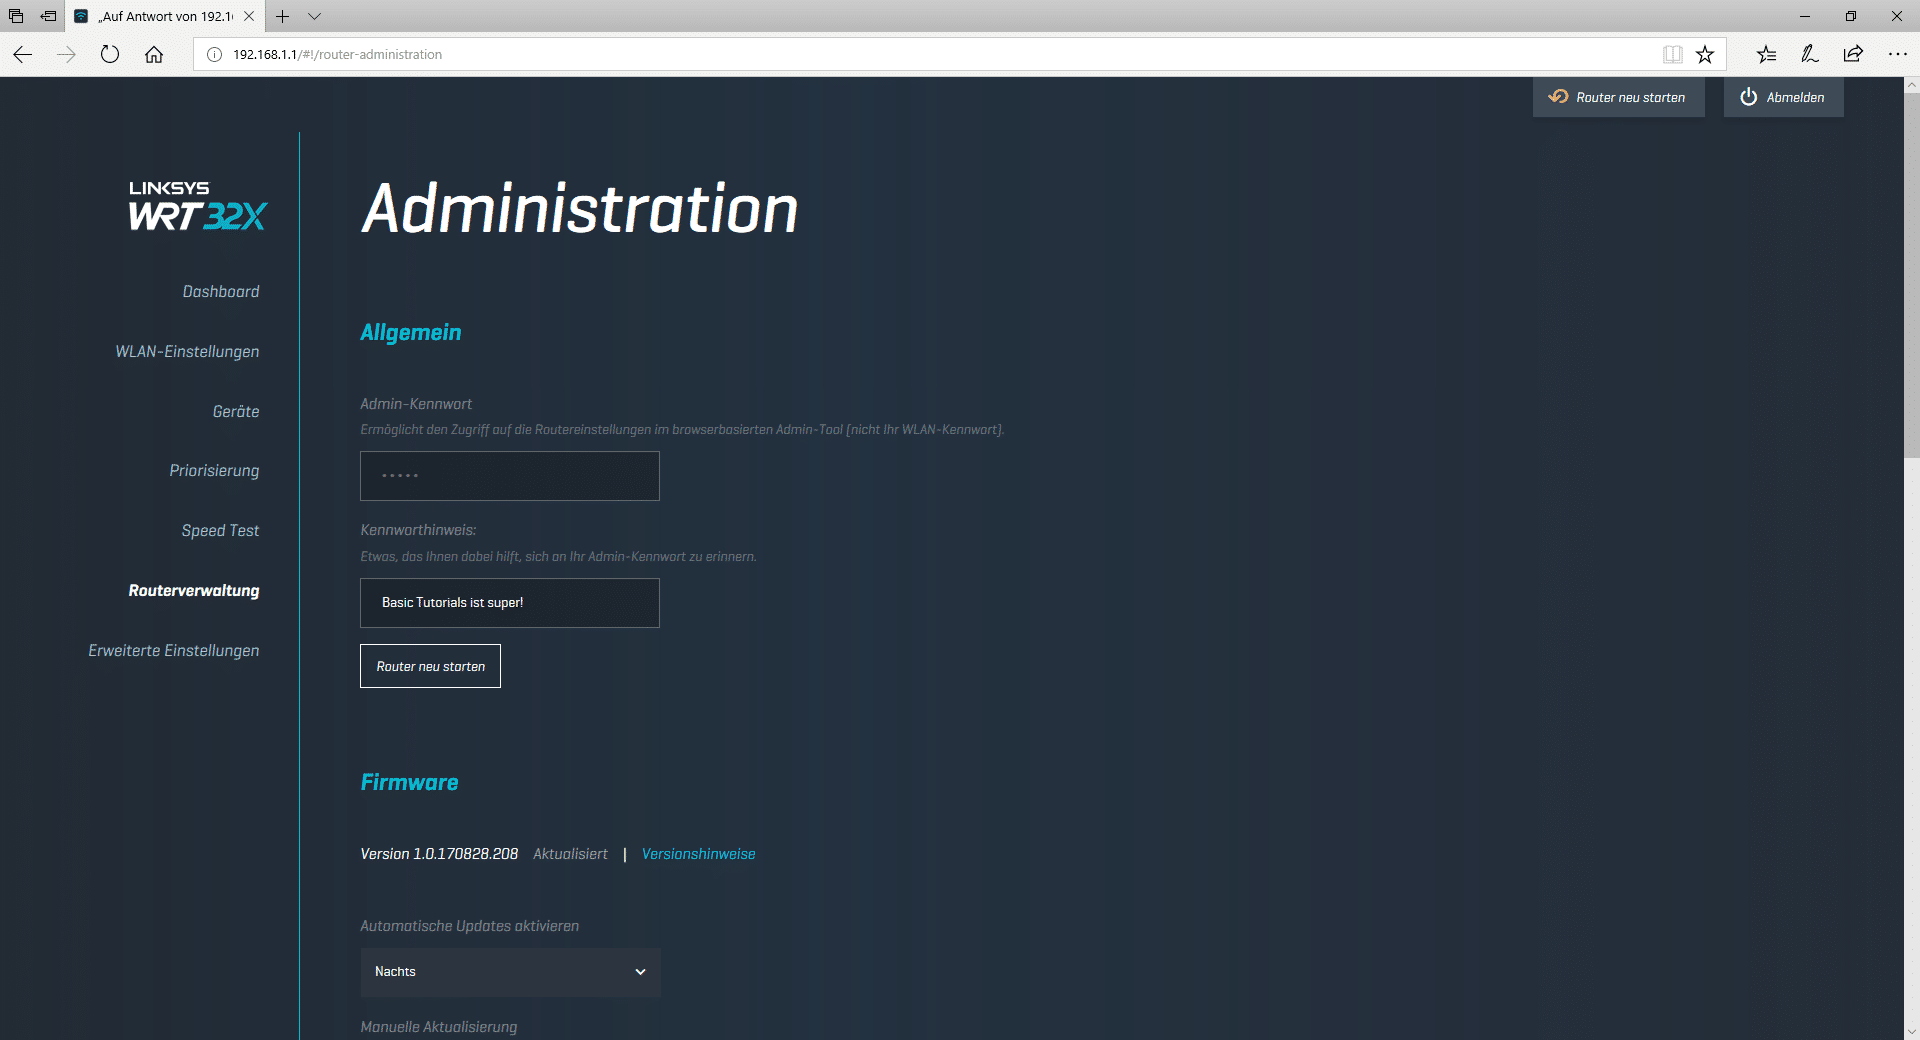1920x1040 pixels.
Task: Expand the automatic updates Nachts dropdown
Action: [x=510, y=972]
